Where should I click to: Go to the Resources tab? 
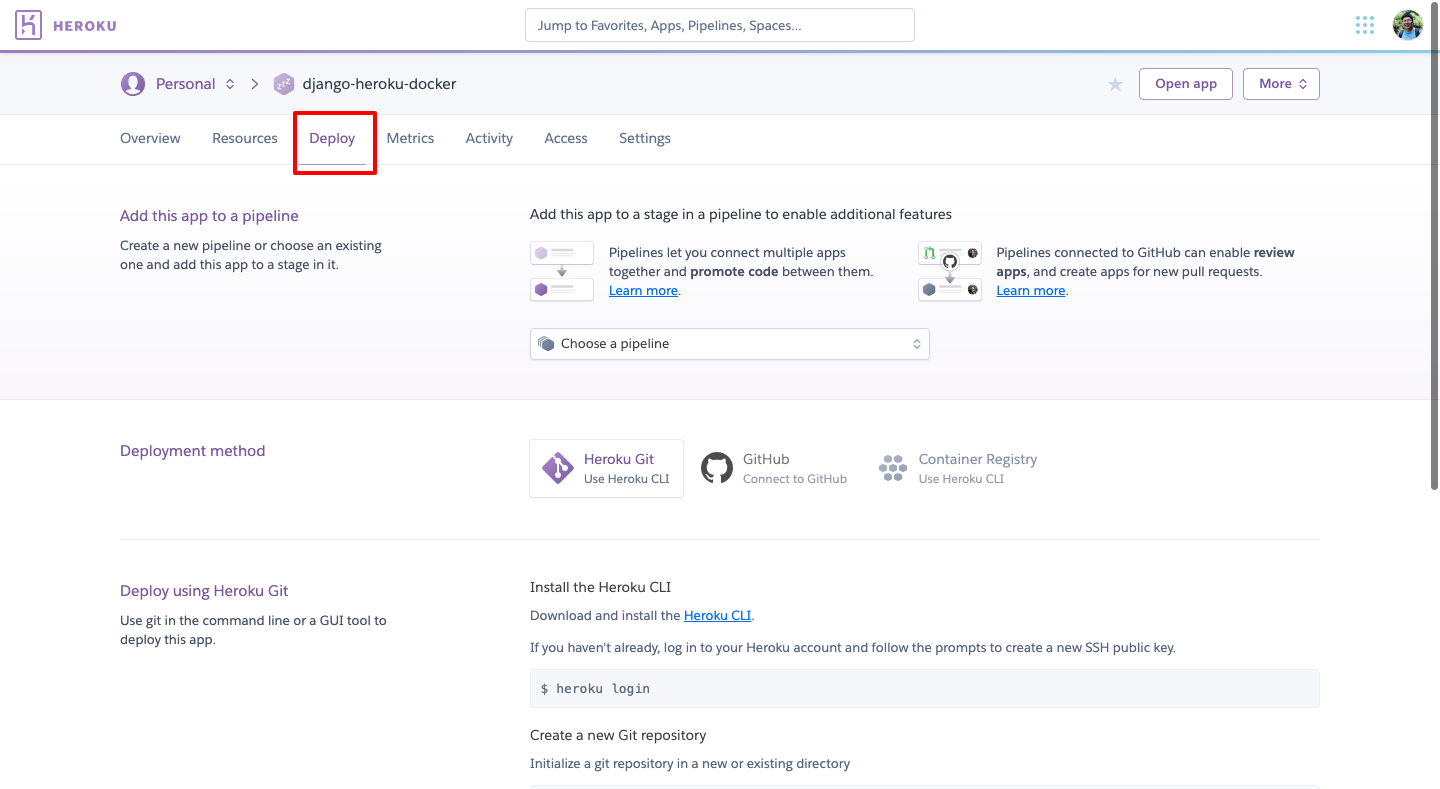tap(244, 138)
